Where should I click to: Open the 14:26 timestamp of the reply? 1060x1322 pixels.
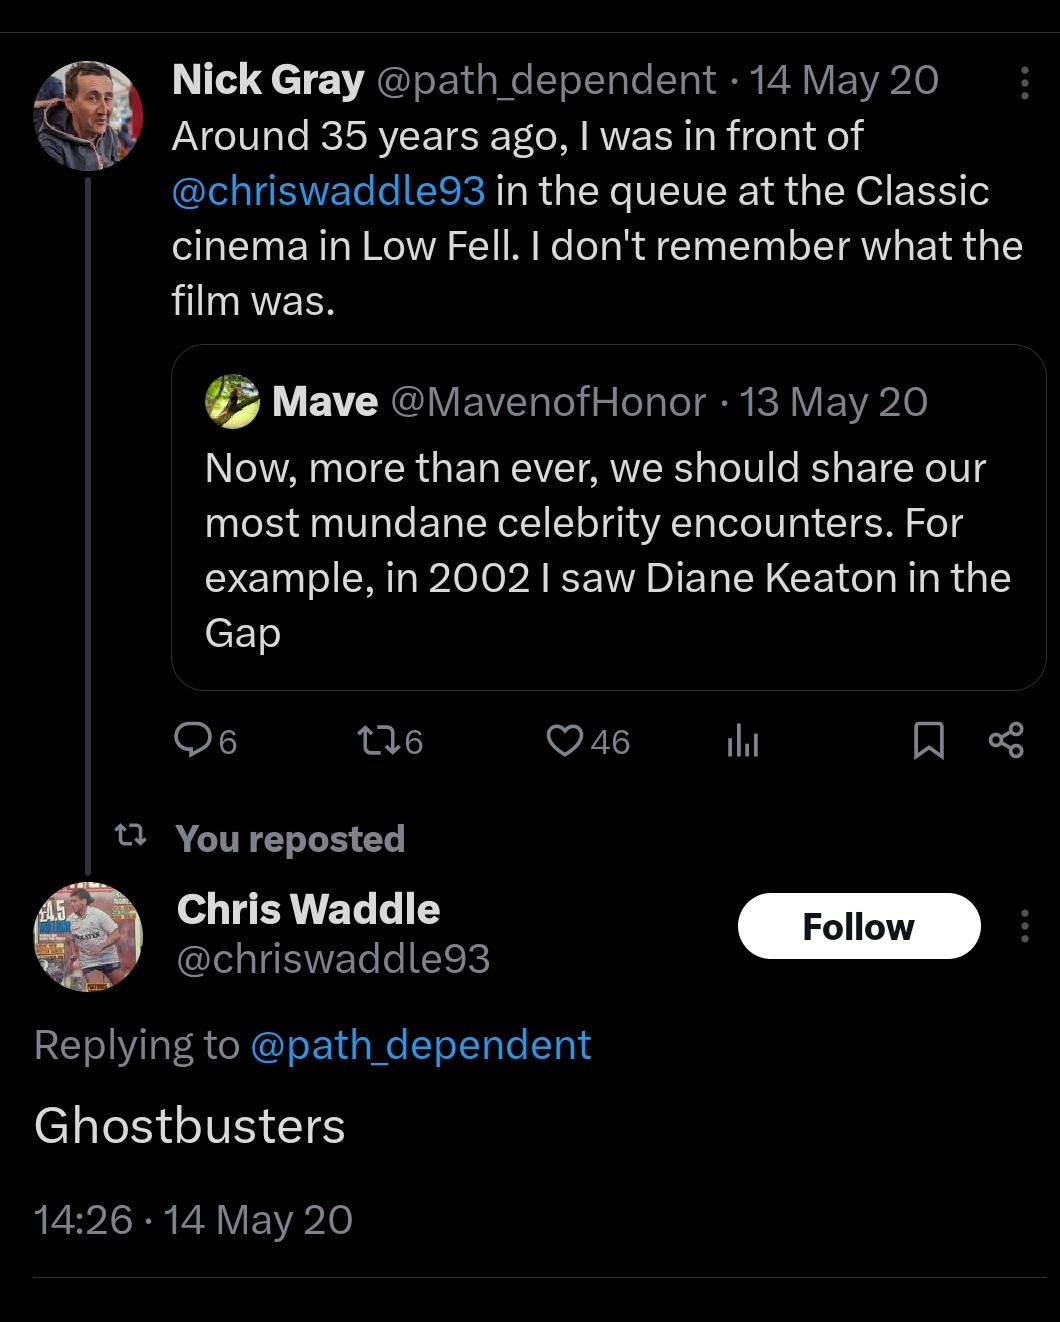[83, 1220]
